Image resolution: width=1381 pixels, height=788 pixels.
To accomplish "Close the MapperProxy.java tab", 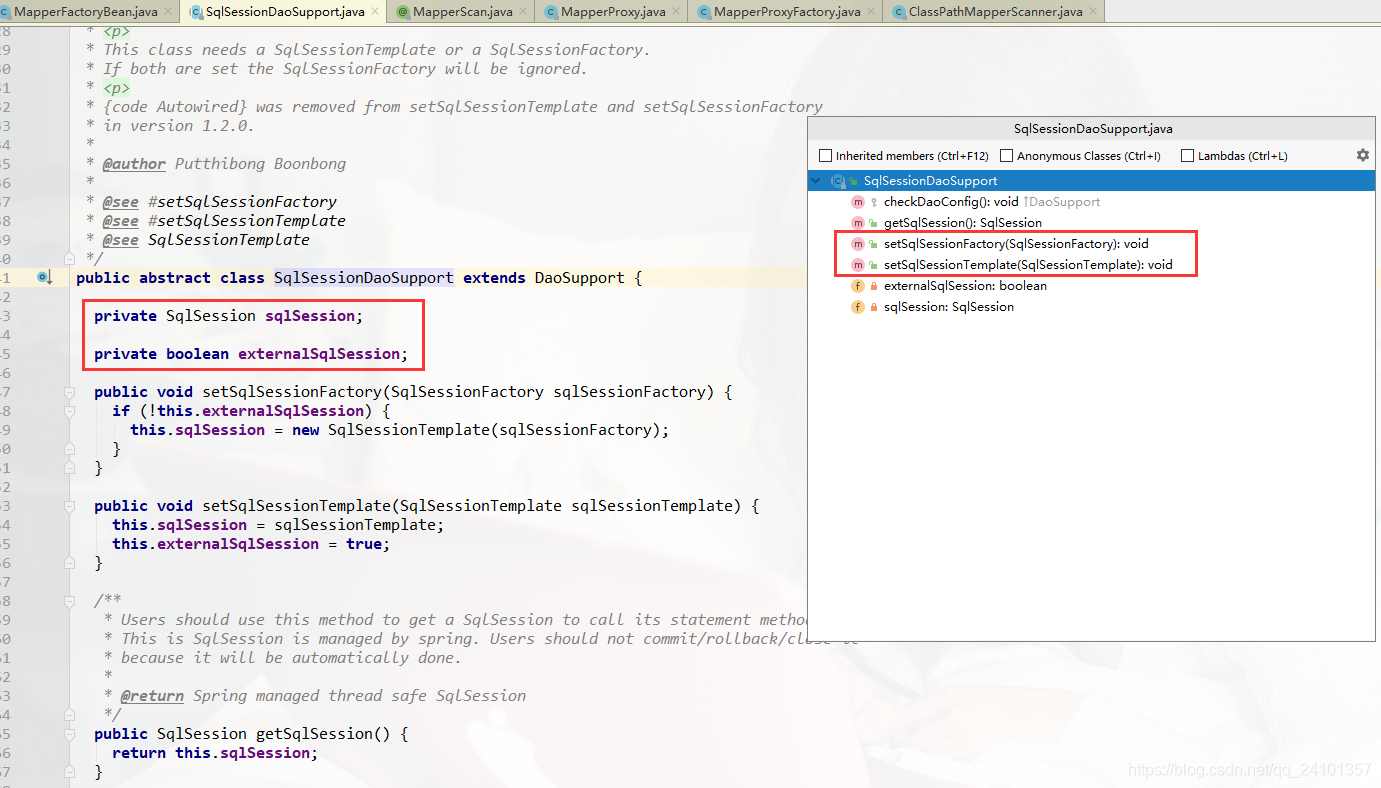I will 677,12.
